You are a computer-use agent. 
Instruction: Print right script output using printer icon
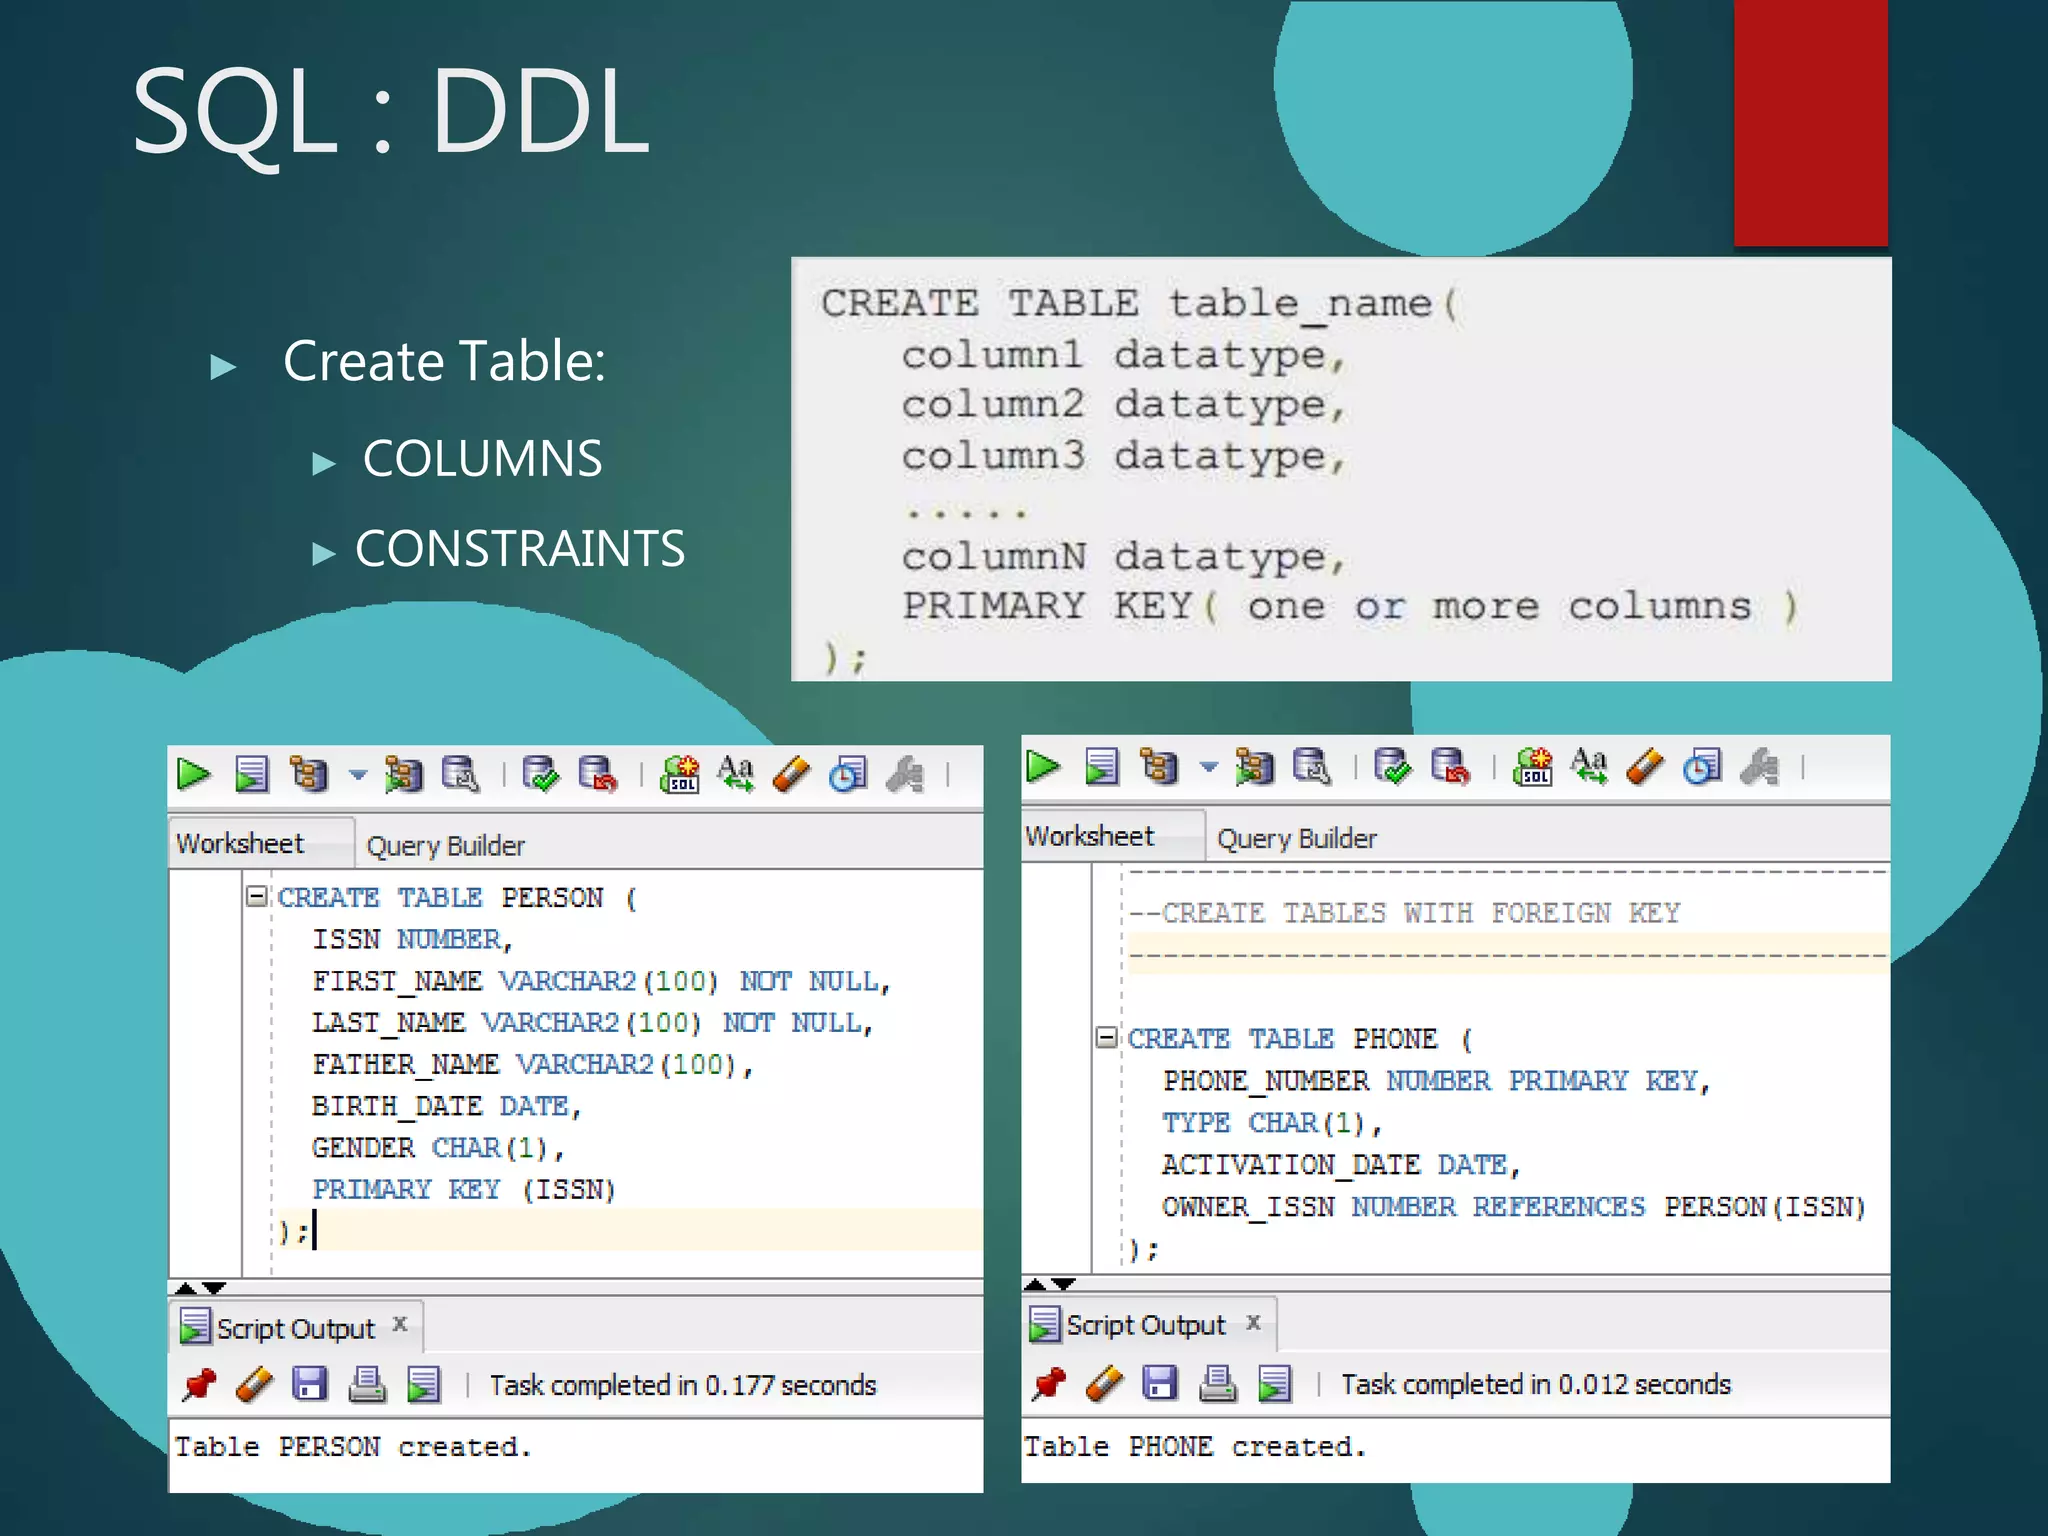[1217, 1383]
